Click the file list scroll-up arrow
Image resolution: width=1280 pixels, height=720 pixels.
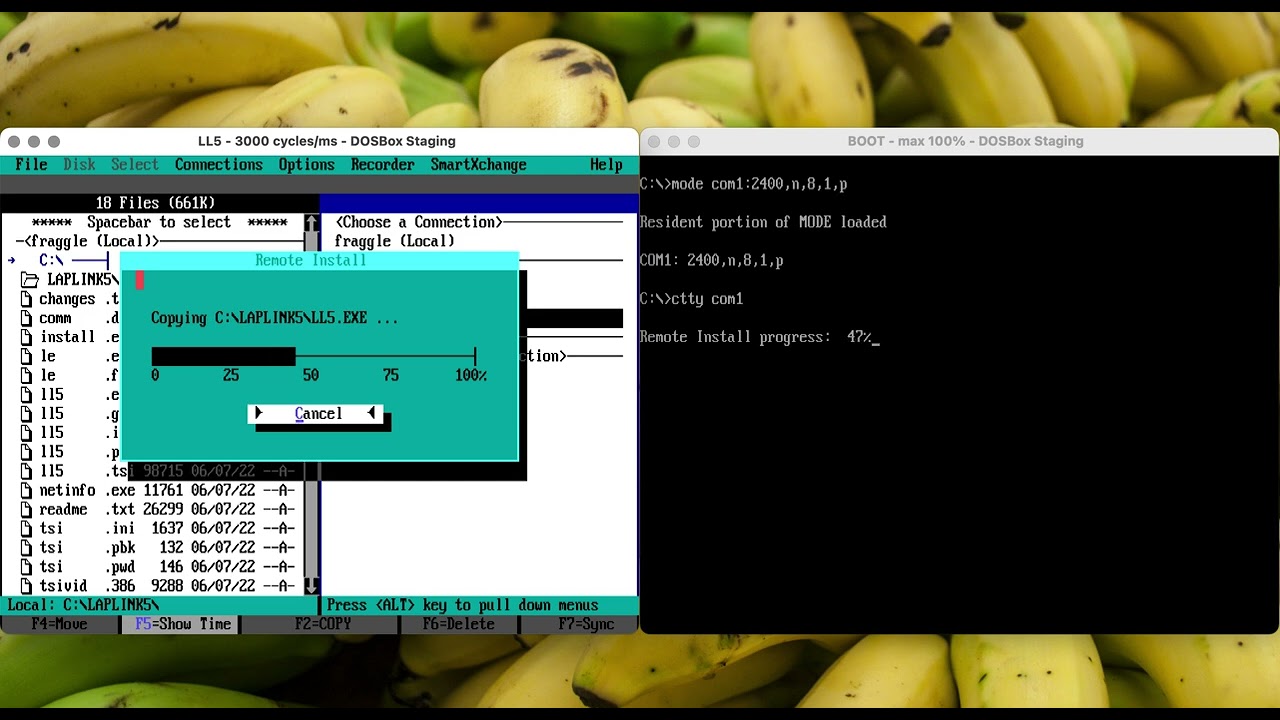pyautogui.click(x=311, y=223)
